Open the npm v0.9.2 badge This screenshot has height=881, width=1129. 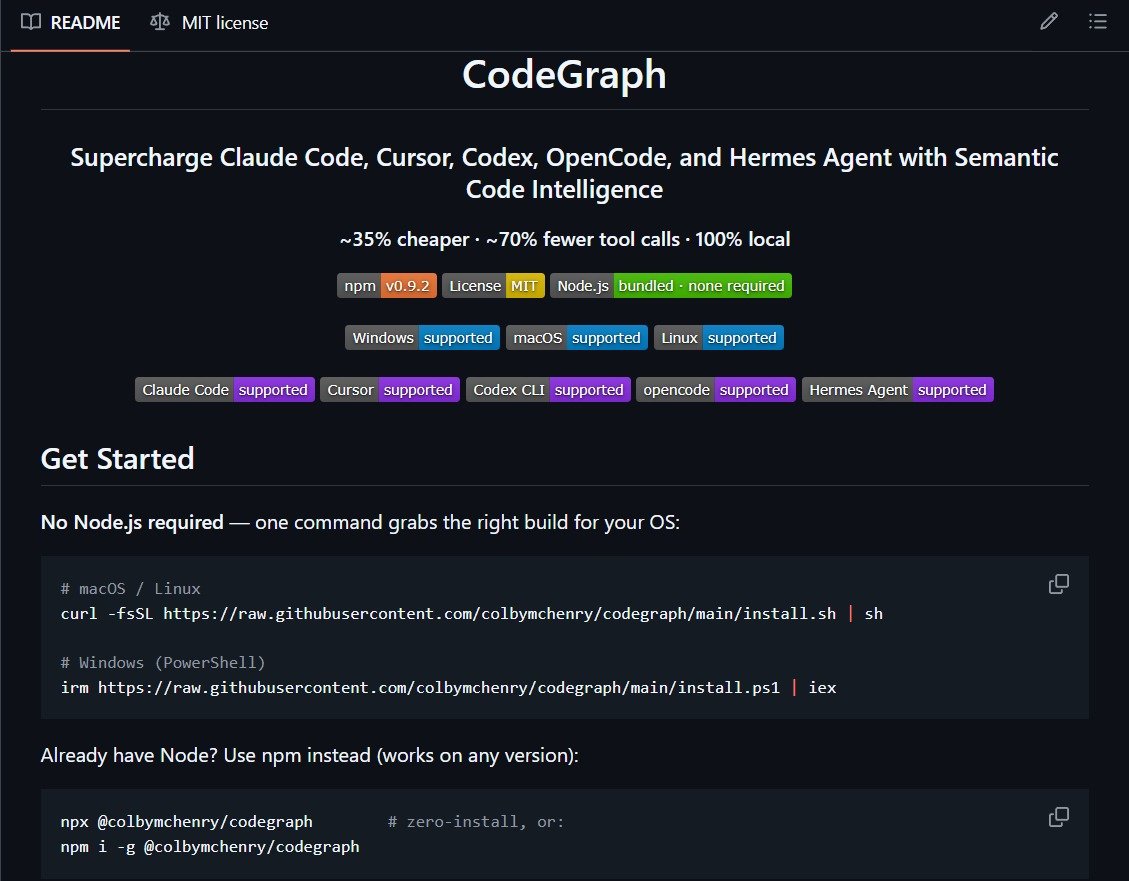pos(387,286)
